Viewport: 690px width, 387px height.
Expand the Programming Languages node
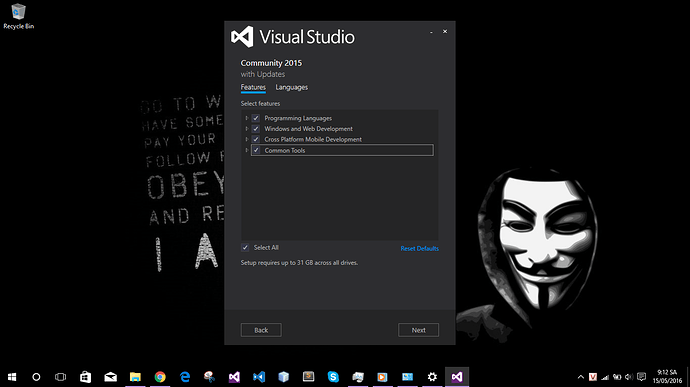coord(246,118)
